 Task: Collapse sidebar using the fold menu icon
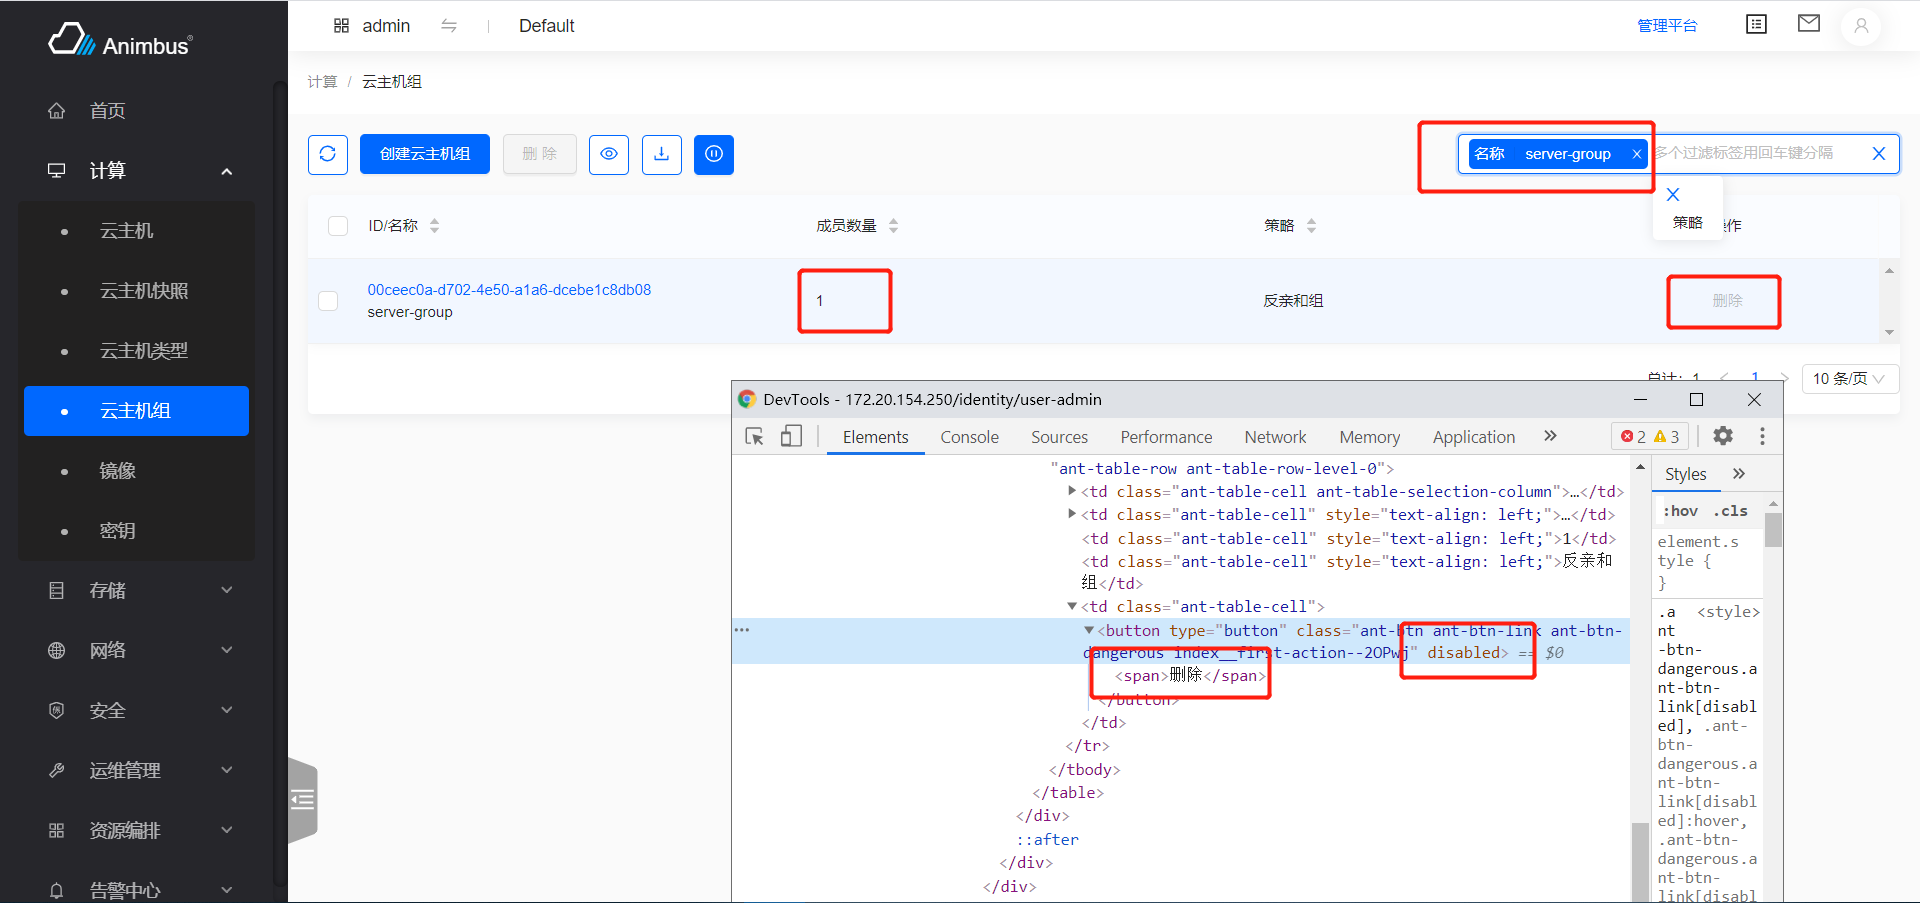pos(302,800)
